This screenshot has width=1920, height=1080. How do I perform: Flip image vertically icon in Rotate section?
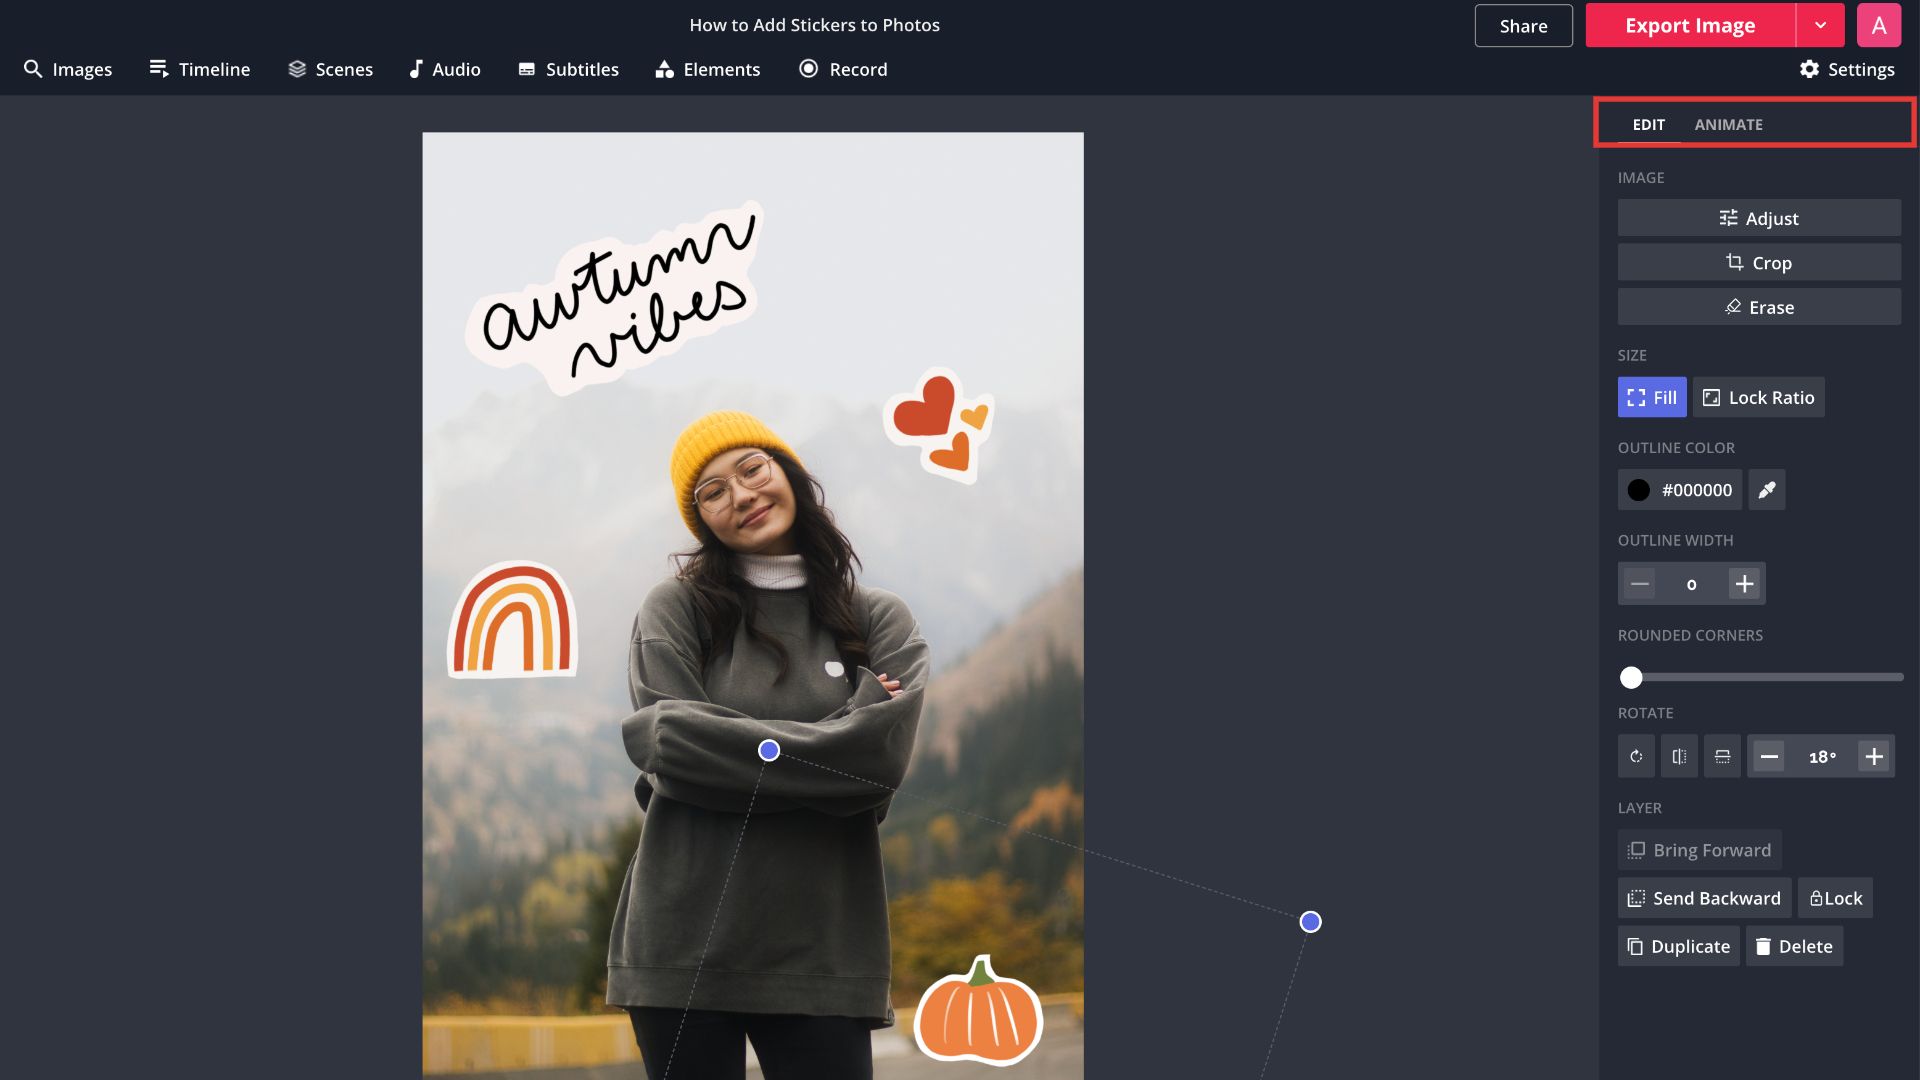pos(1722,757)
